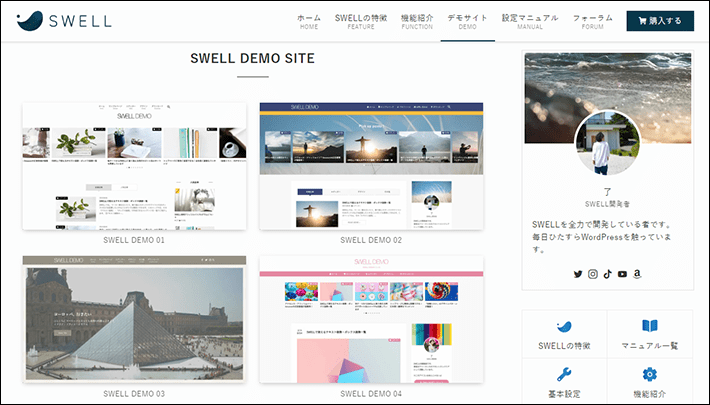The image size is (710, 405).
Task: Open the SWELL DEMO 02 thumbnail
Action: pos(371,165)
